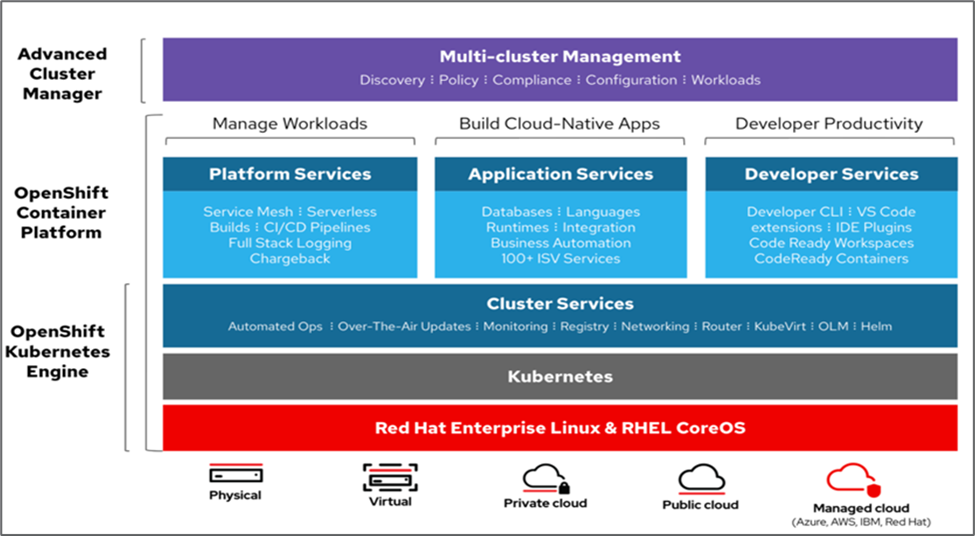The height and width of the screenshot is (536, 975).
Task: Click the word Policy
Action: pos(459,80)
